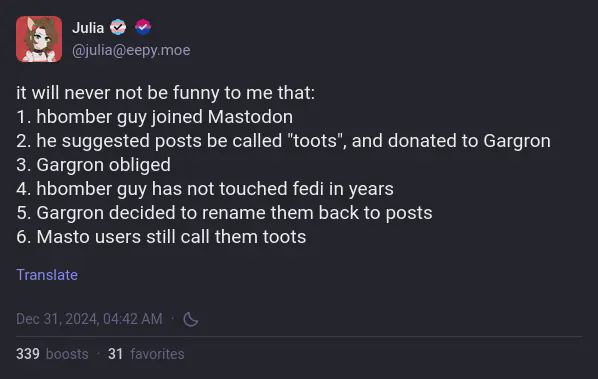Select the line about hbomber guy joining
This screenshot has width=598, height=379.
(x=155, y=117)
